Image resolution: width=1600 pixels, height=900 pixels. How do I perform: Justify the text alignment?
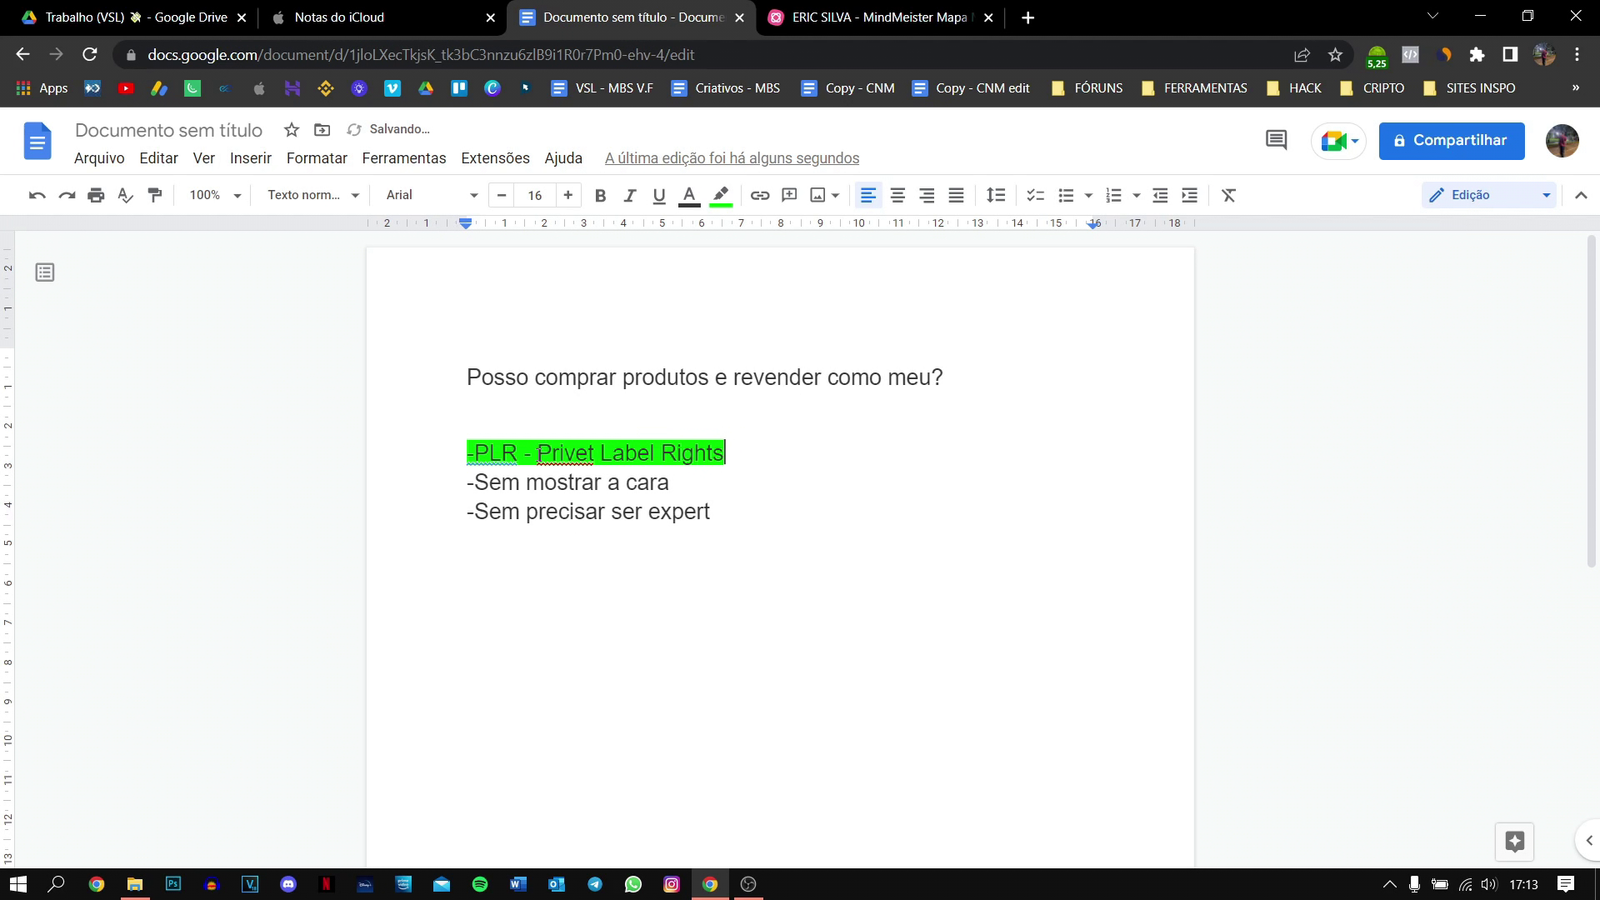[956, 195]
